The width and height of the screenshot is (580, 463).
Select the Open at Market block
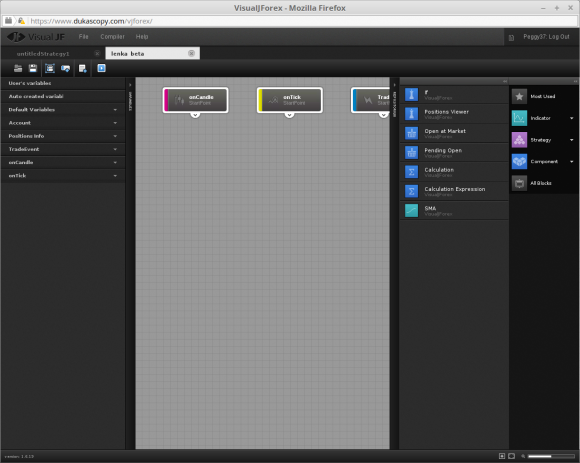454,133
